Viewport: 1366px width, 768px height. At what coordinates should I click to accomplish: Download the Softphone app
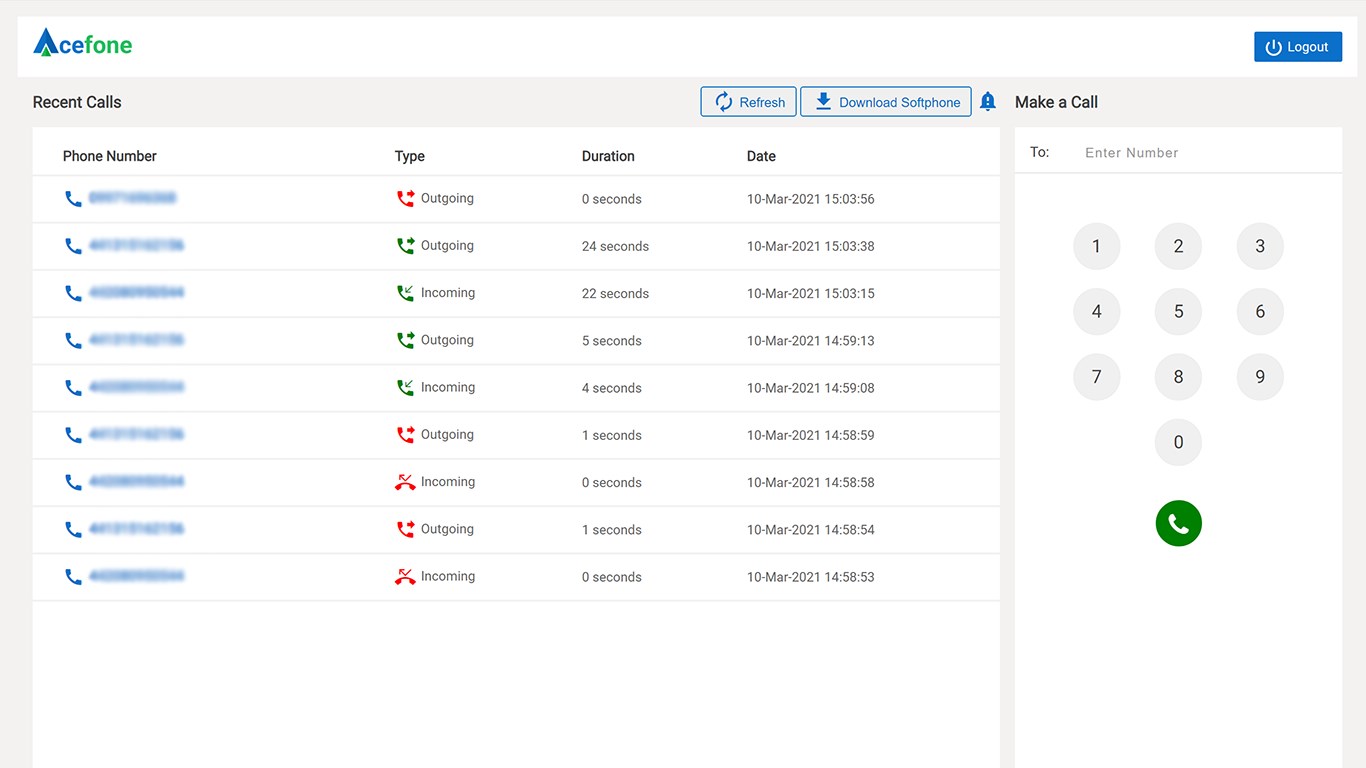point(885,102)
